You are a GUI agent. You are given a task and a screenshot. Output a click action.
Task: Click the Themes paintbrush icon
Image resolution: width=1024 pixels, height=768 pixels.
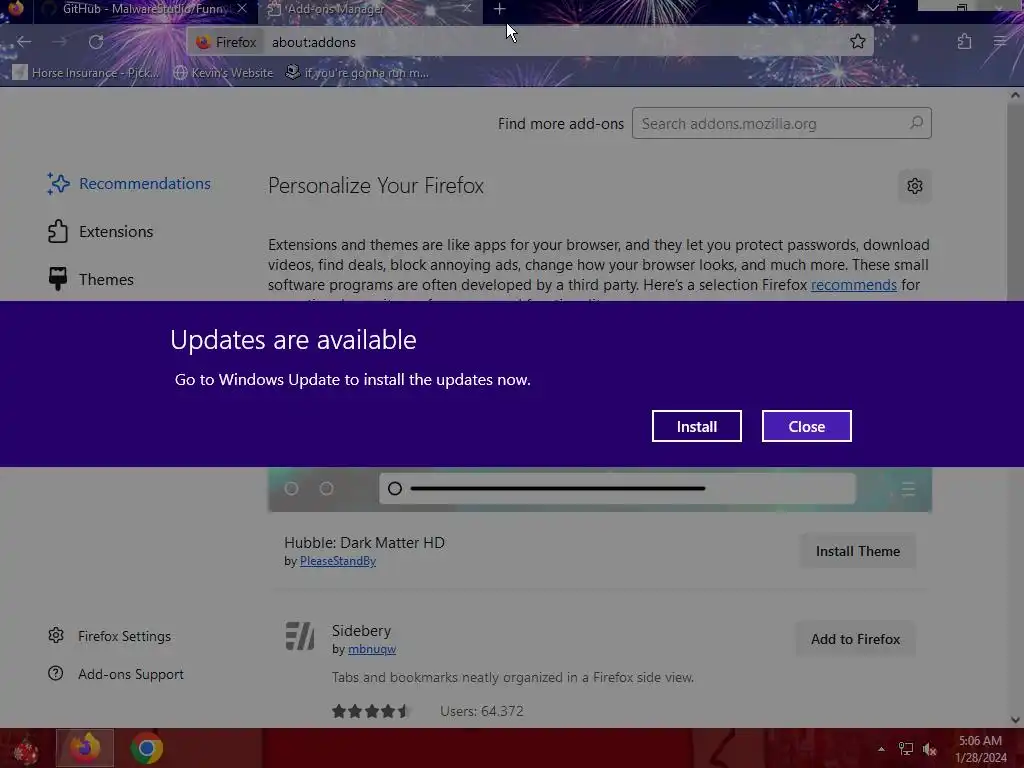[x=57, y=279]
